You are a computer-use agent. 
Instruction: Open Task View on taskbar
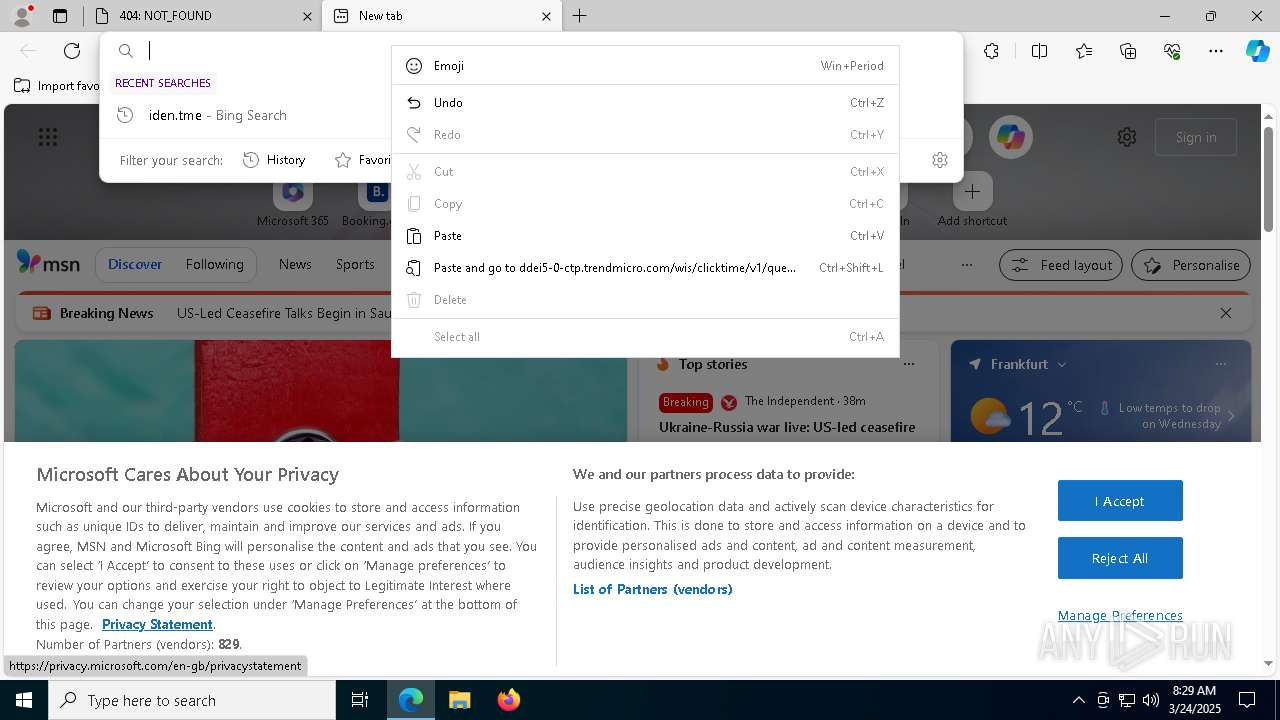coord(360,700)
